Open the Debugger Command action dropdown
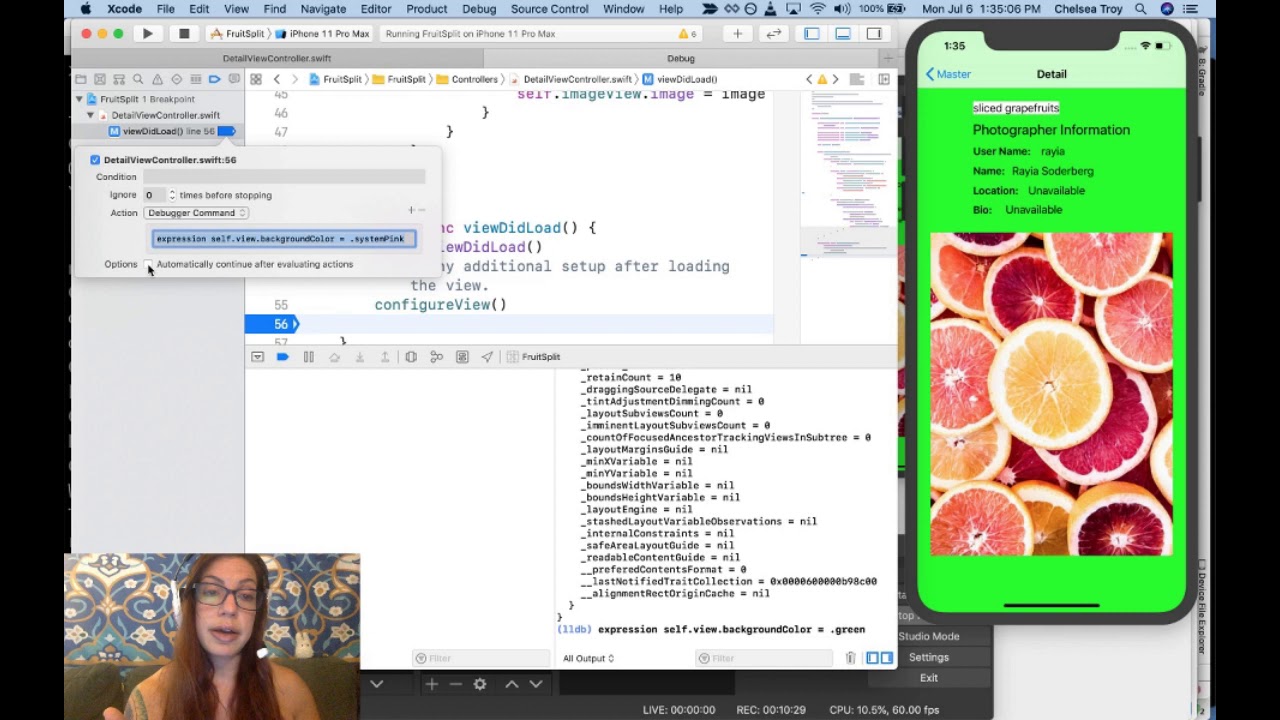 point(195,213)
